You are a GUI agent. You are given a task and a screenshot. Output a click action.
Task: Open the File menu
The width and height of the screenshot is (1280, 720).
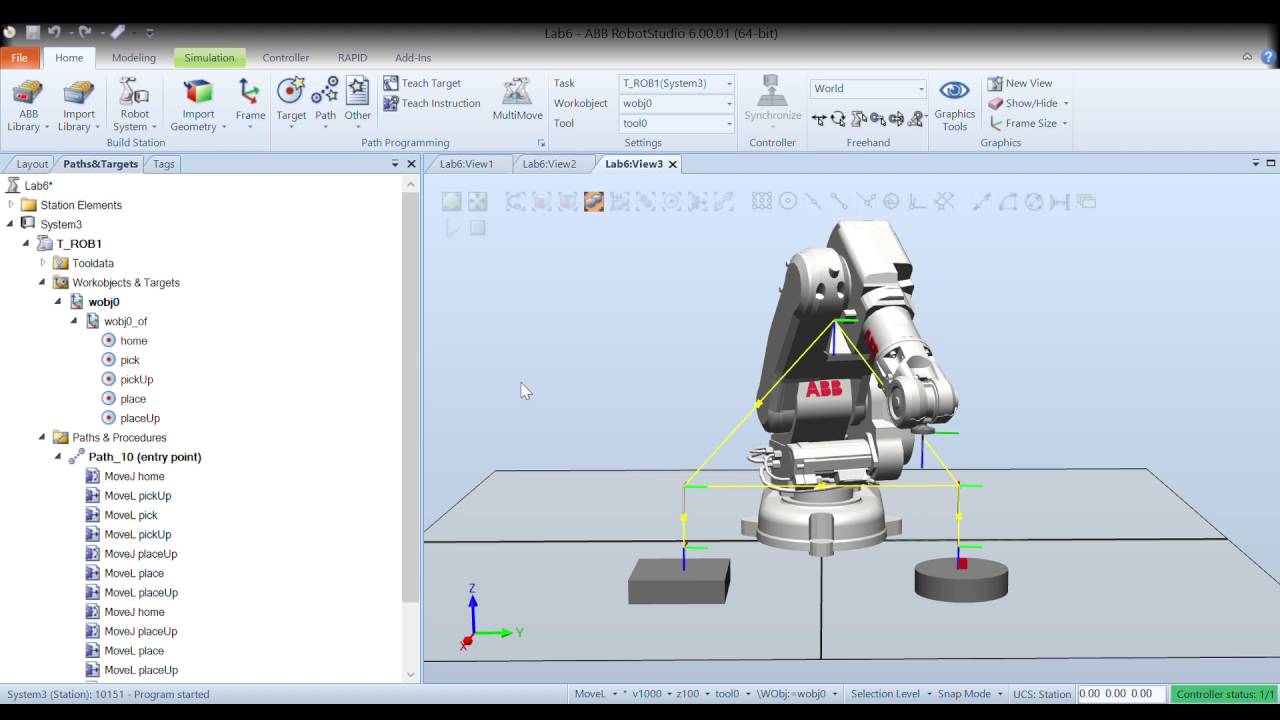click(19, 58)
